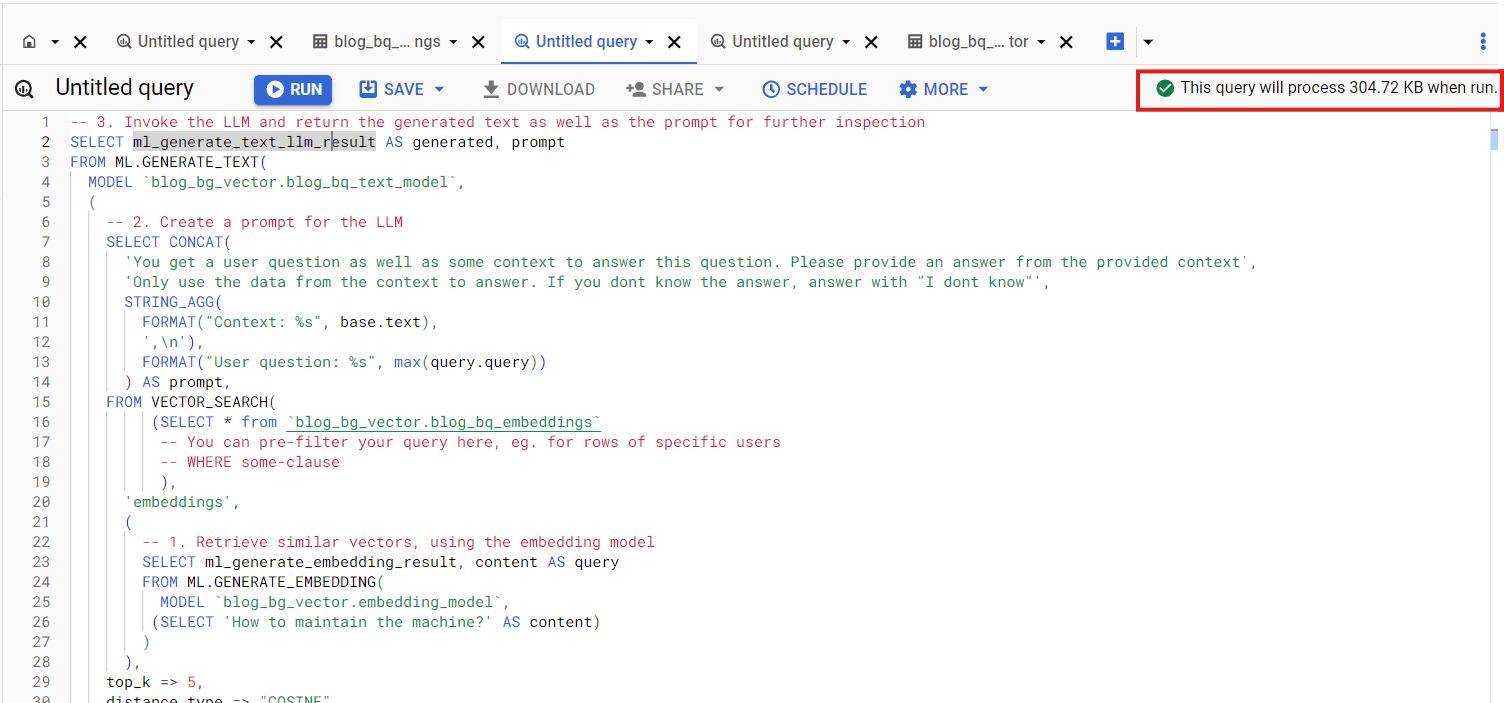Open a new query tab with the plus icon
1504x703 pixels.
[x=1115, y=41]
